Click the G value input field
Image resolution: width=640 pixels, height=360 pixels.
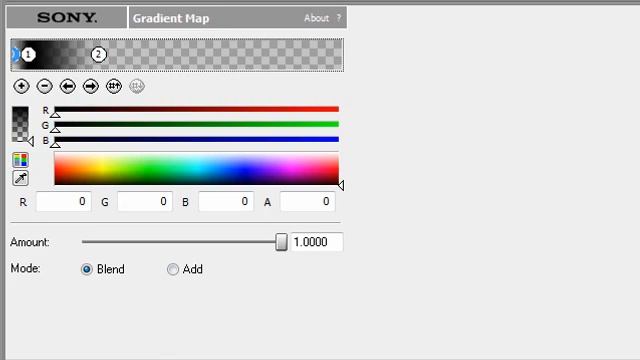point(145,201)
